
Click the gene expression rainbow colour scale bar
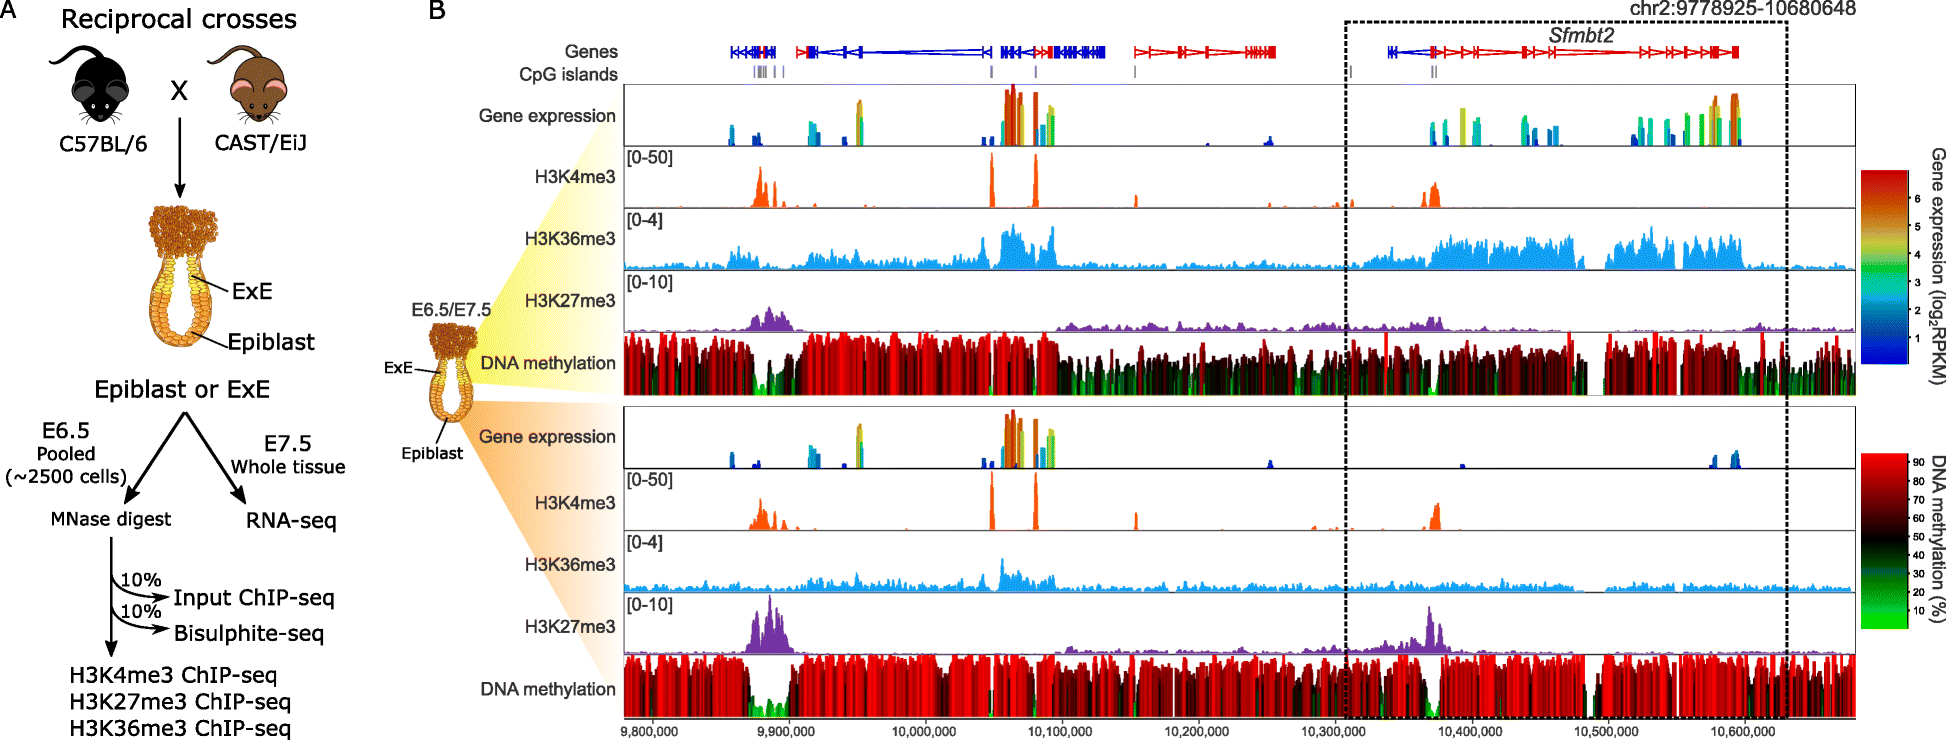1884,267
